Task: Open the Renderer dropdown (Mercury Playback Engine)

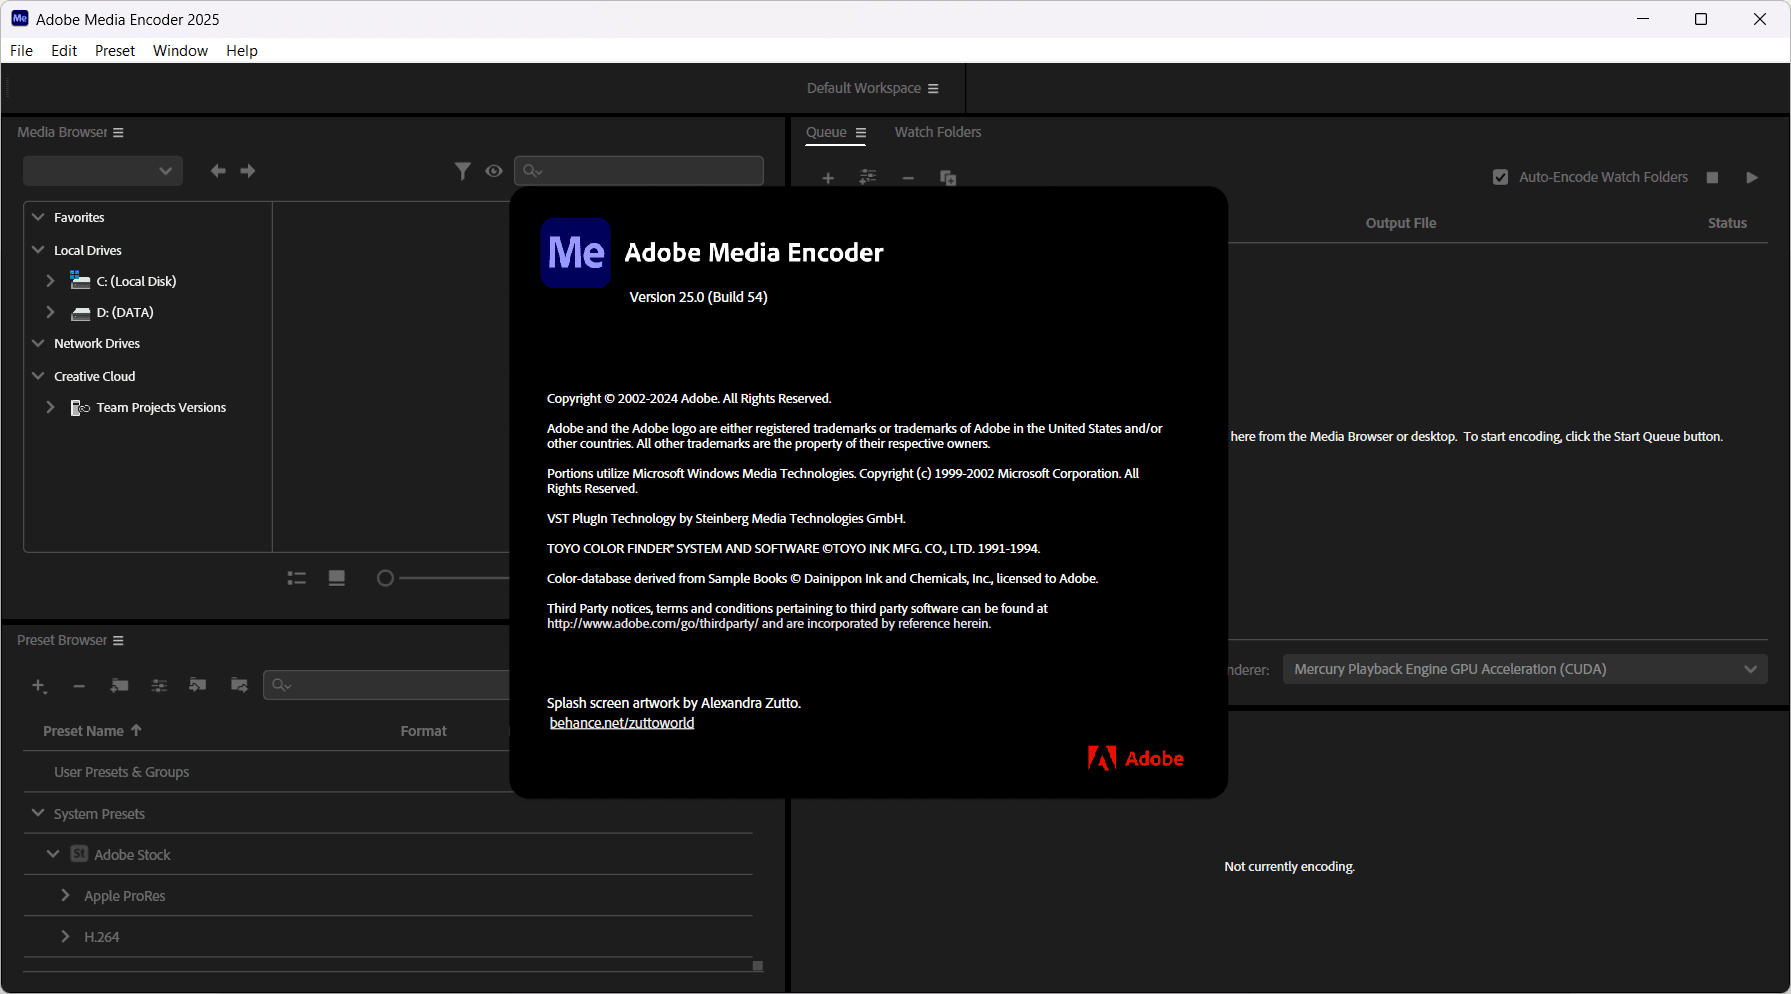Action: tap(1525, 669)
